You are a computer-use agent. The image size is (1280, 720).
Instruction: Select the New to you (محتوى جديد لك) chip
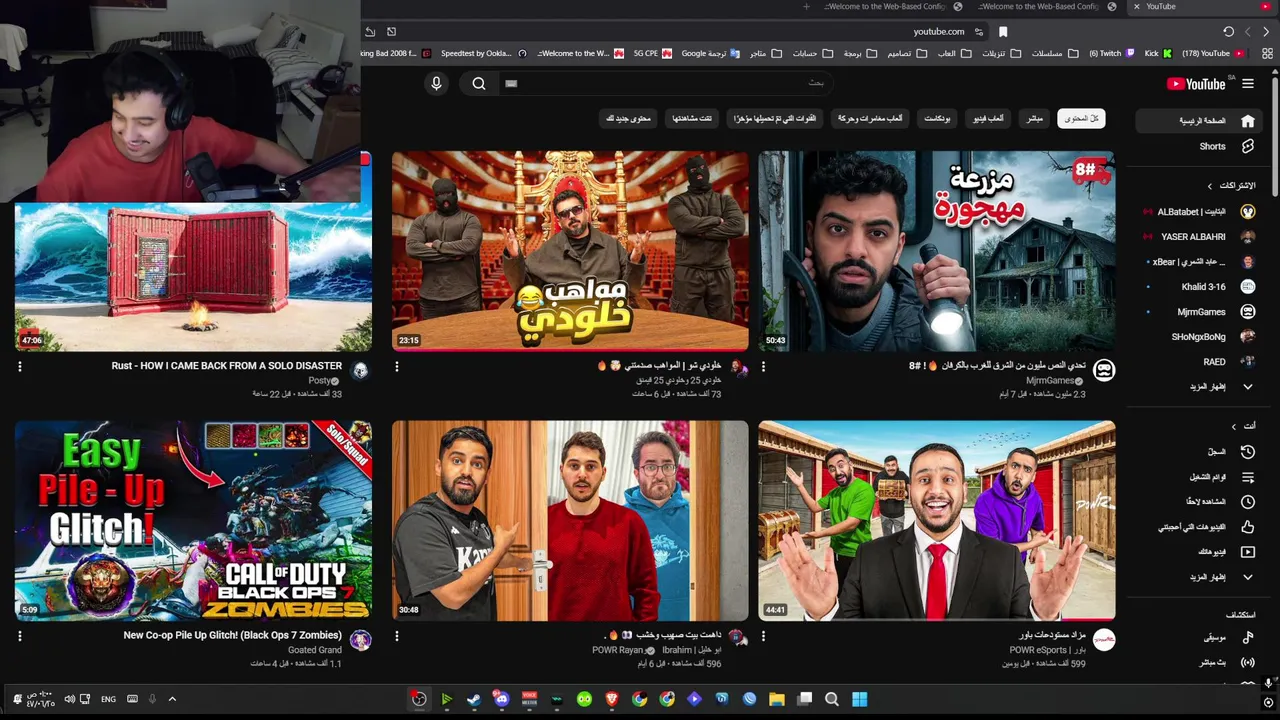tap(628, 119)
